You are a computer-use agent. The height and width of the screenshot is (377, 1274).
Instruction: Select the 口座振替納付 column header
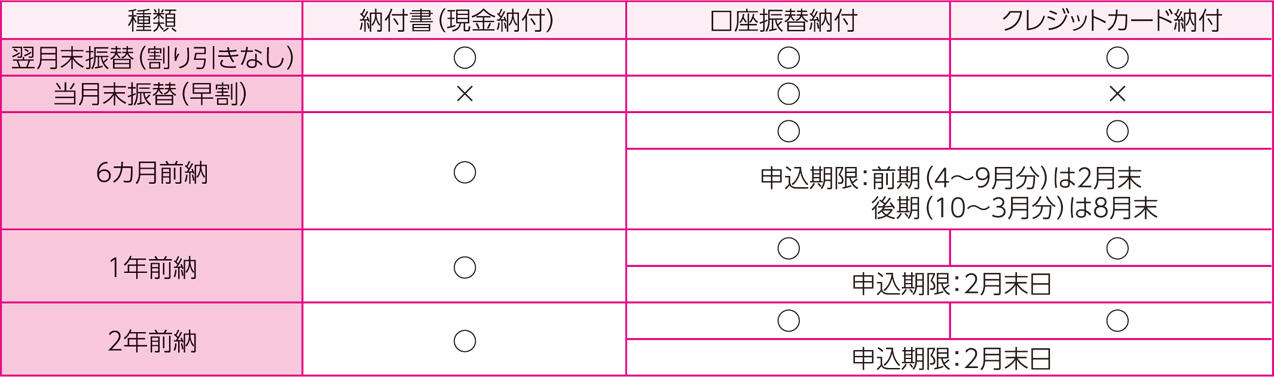click(788, 20)
